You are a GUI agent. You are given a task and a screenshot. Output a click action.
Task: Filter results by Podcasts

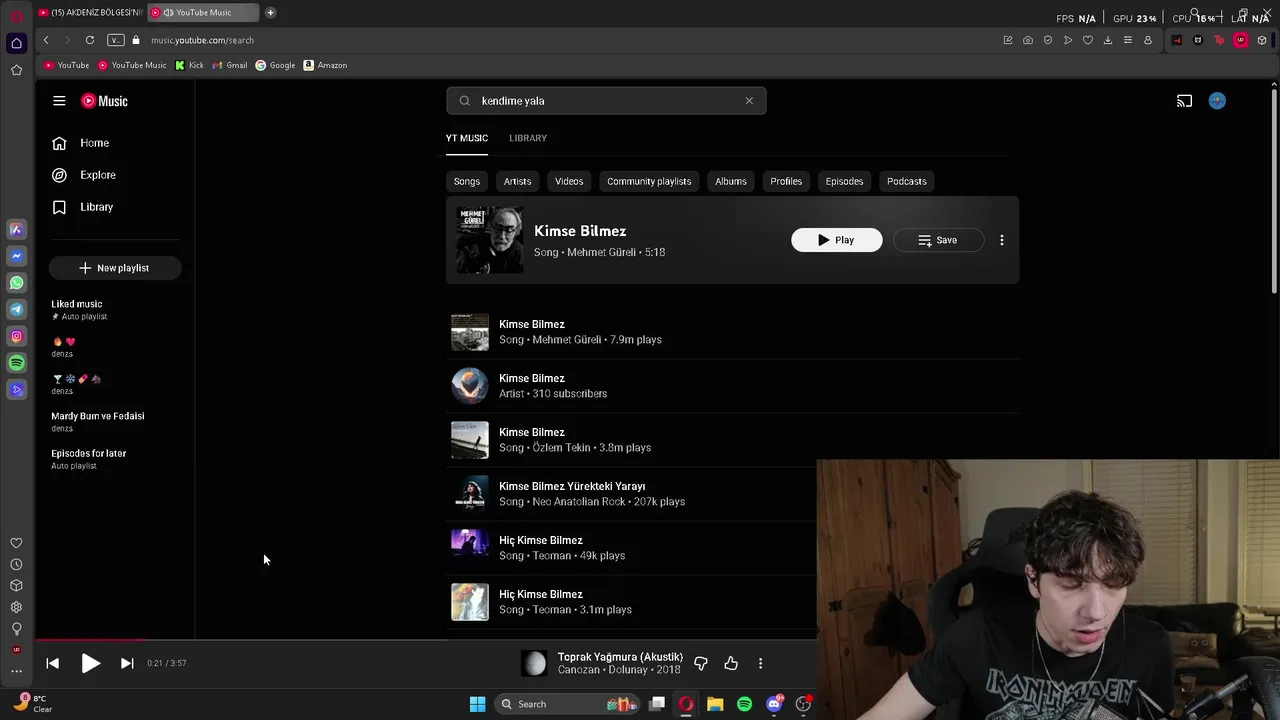[x=907, y=181]
